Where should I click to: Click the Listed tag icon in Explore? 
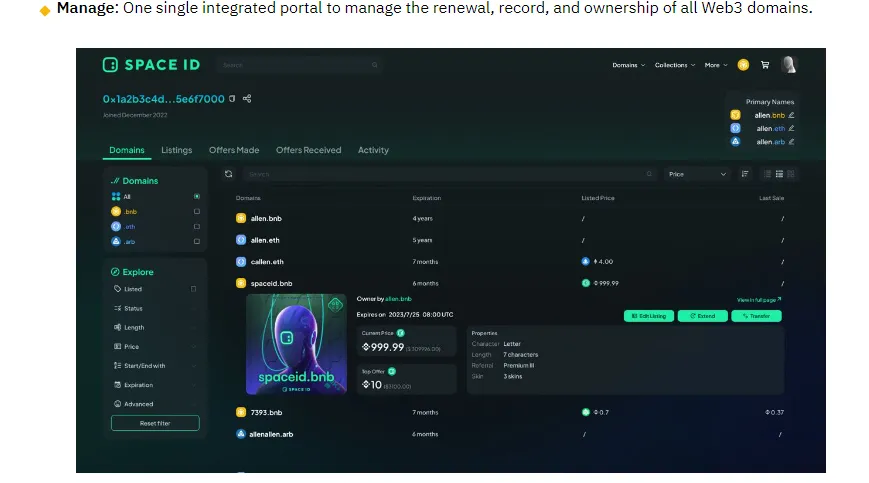click(117, 289)
